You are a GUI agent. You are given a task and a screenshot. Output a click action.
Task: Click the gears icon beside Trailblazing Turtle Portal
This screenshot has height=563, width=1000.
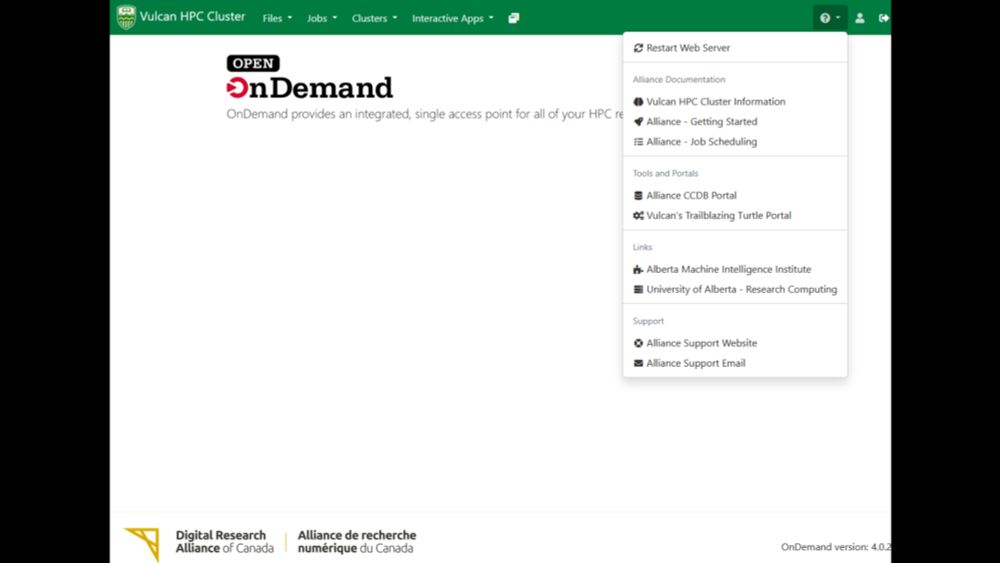click(638, 216)
